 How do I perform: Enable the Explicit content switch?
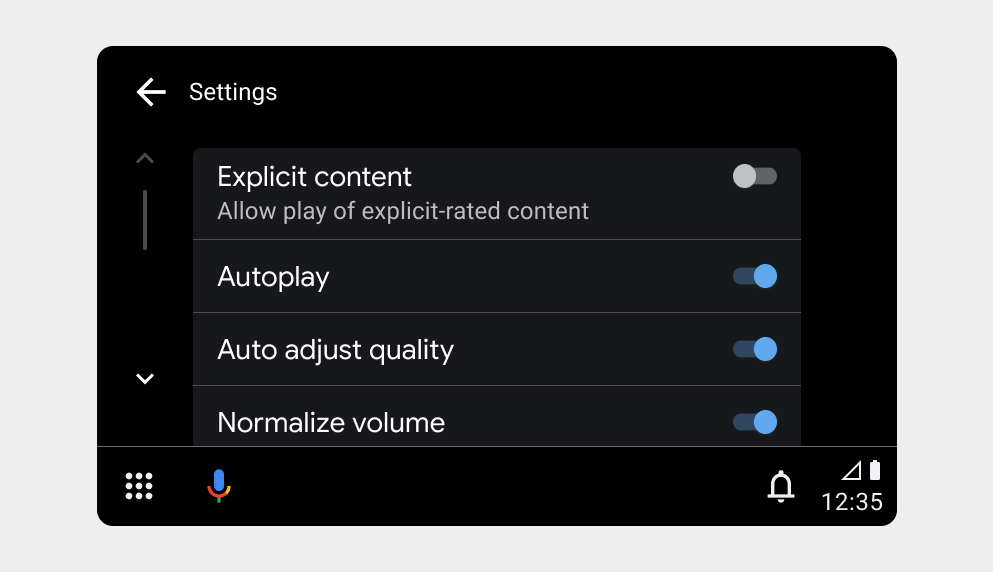click(755, 177)
